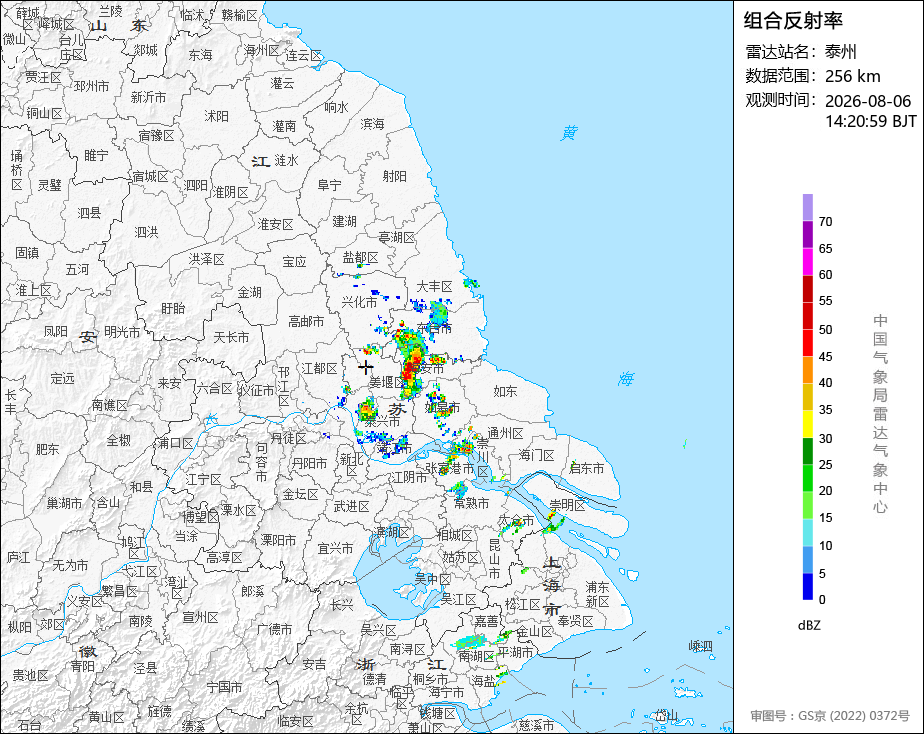Click the 如东 county label

tap(505, 391)
